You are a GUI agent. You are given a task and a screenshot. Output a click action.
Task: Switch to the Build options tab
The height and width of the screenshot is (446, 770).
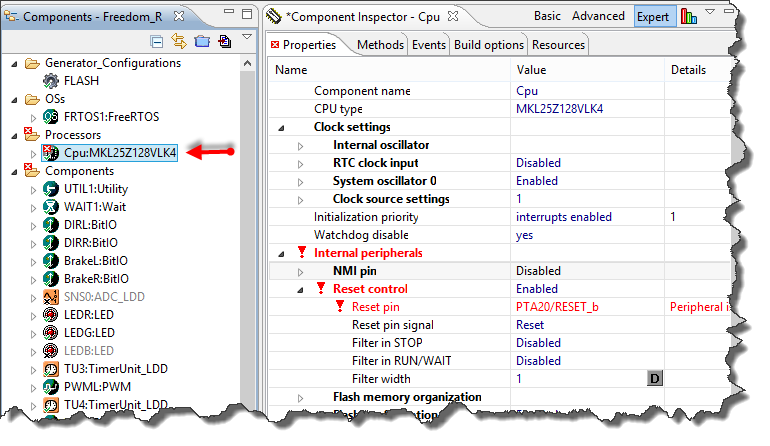pos(489,45)
